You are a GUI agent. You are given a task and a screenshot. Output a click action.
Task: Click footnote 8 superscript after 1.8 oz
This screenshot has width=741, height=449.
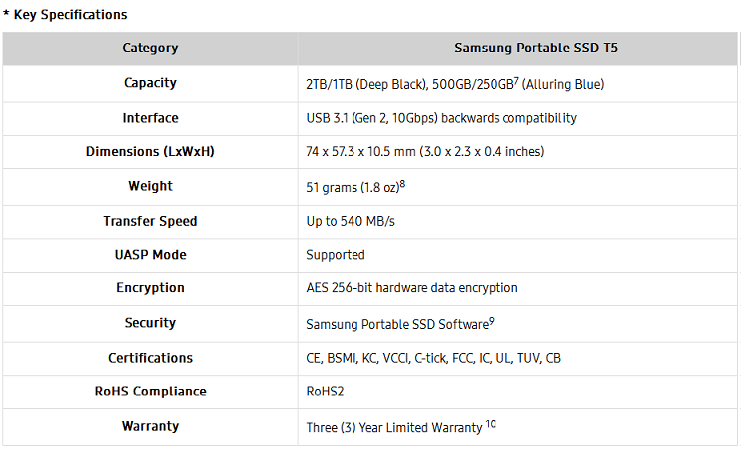[x=402, y=183]
